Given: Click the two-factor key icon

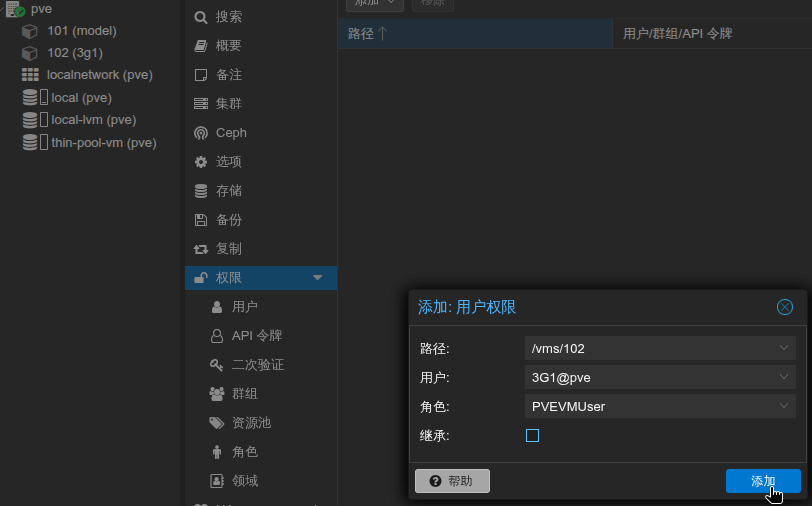Looking at the screenshot, I should click(x=217, y=365).
